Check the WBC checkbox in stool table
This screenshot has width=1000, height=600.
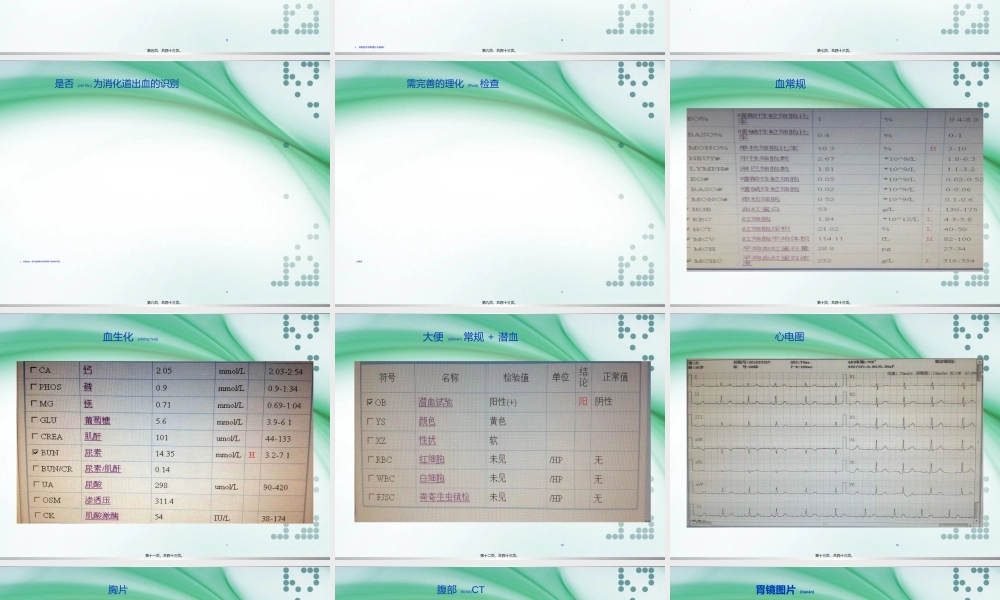(x=370, y=479)
